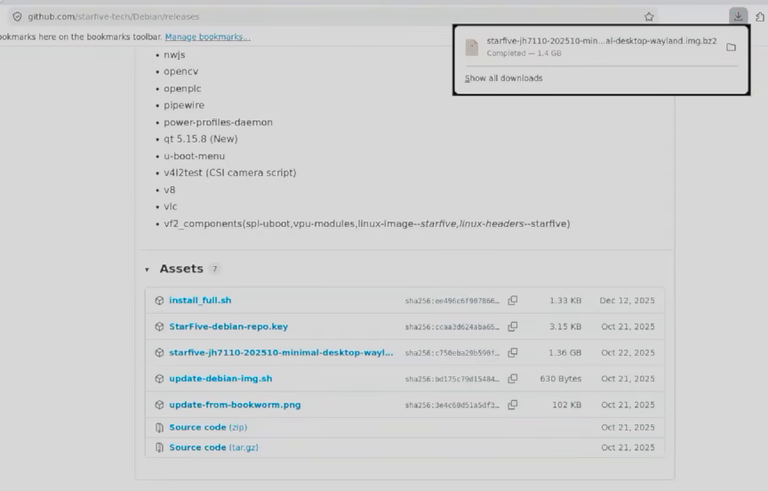Viewport: 768px width, 491px height.
Task: Click Show all downloads
Action: point(504,78)
